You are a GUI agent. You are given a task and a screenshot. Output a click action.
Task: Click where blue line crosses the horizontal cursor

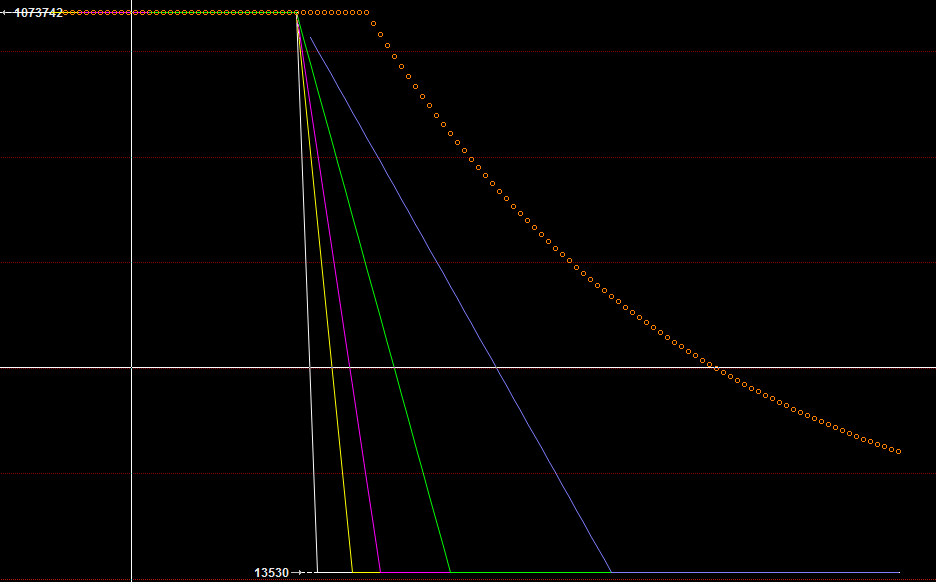tap(496, 367)
